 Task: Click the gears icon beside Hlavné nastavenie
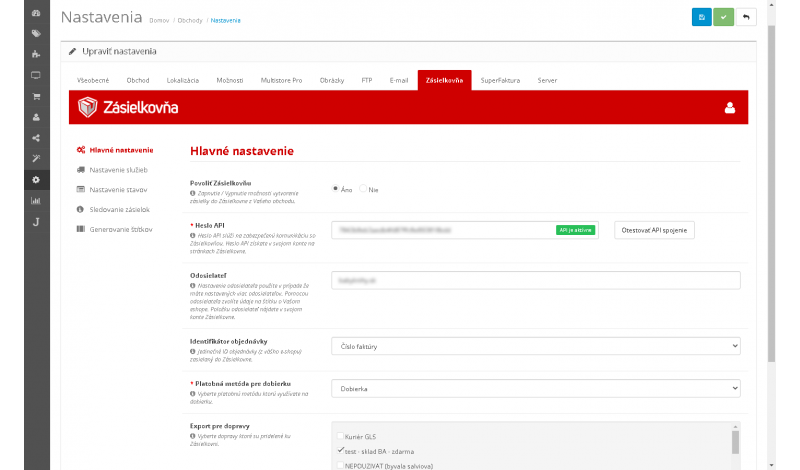pos(81,150)
